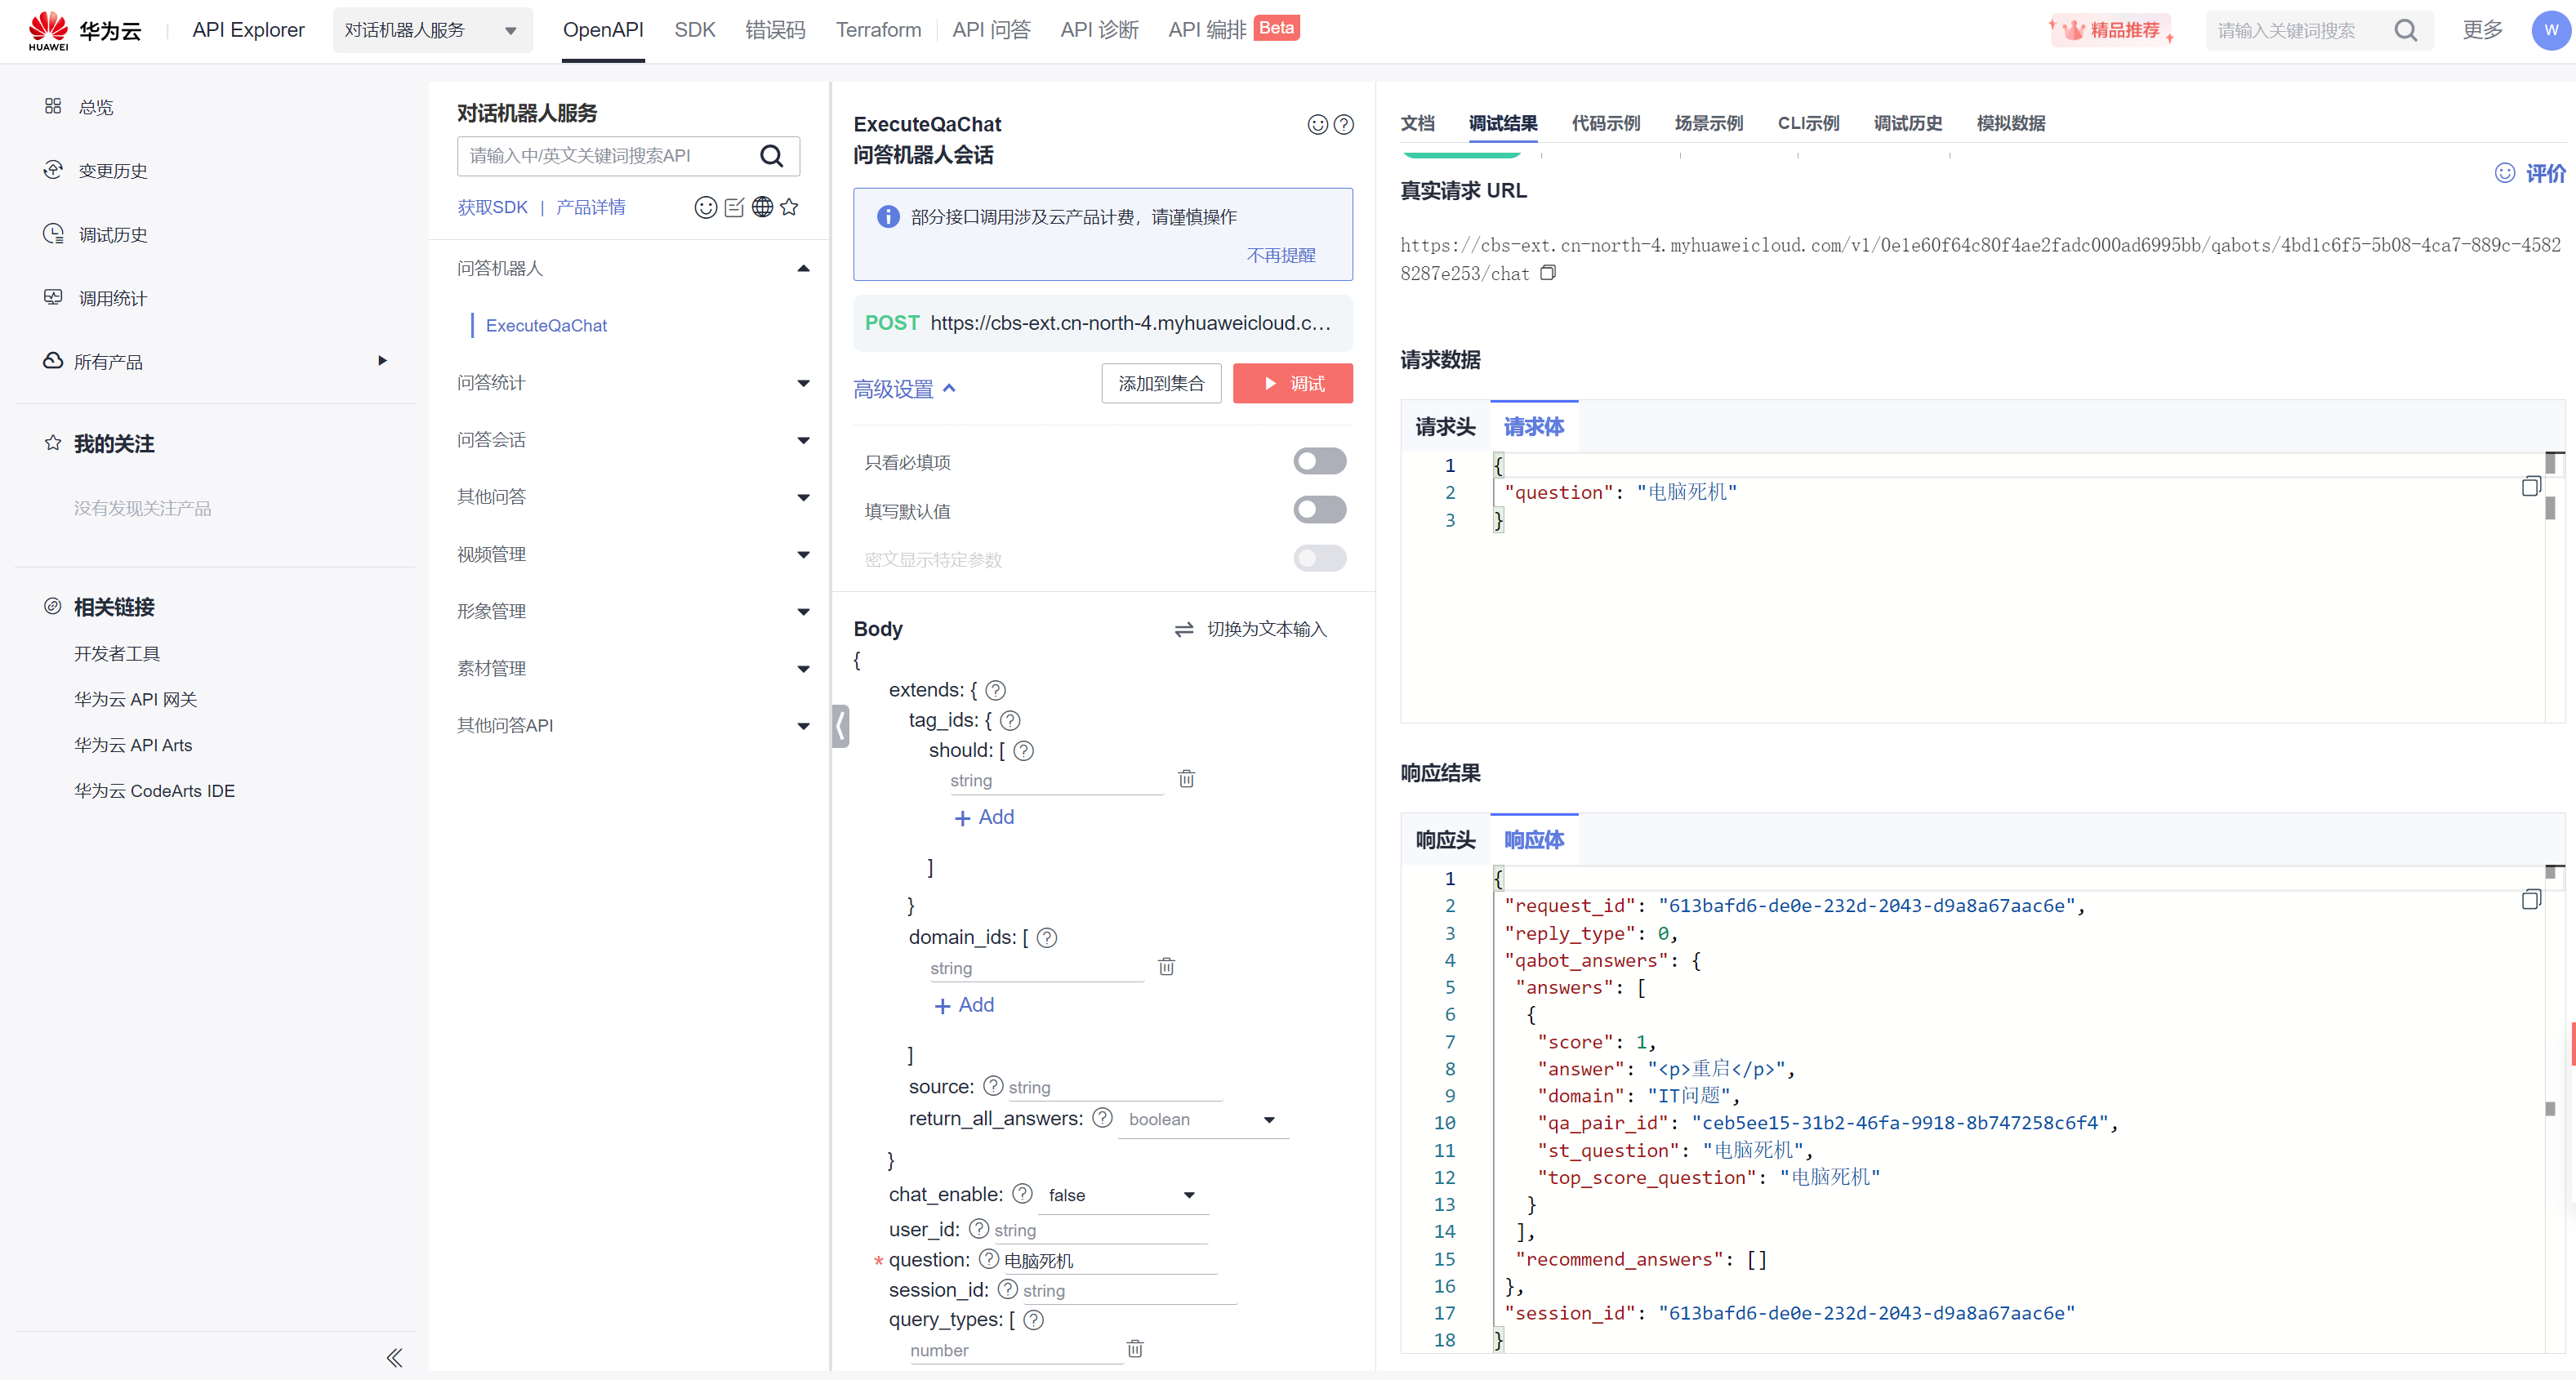Delete the domain_ids string entry

1166,966
